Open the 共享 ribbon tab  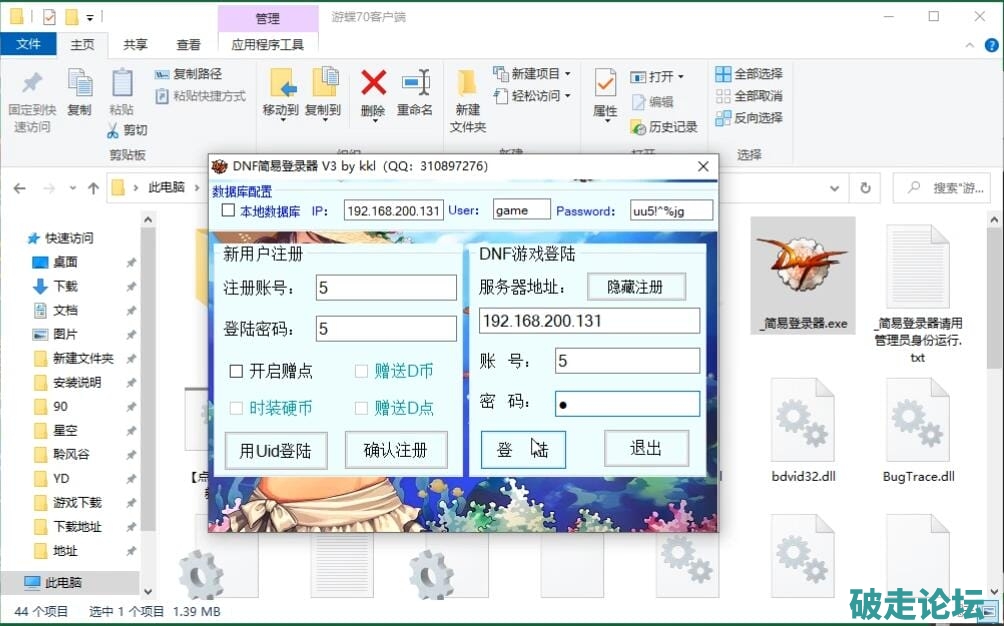point(135,44)
